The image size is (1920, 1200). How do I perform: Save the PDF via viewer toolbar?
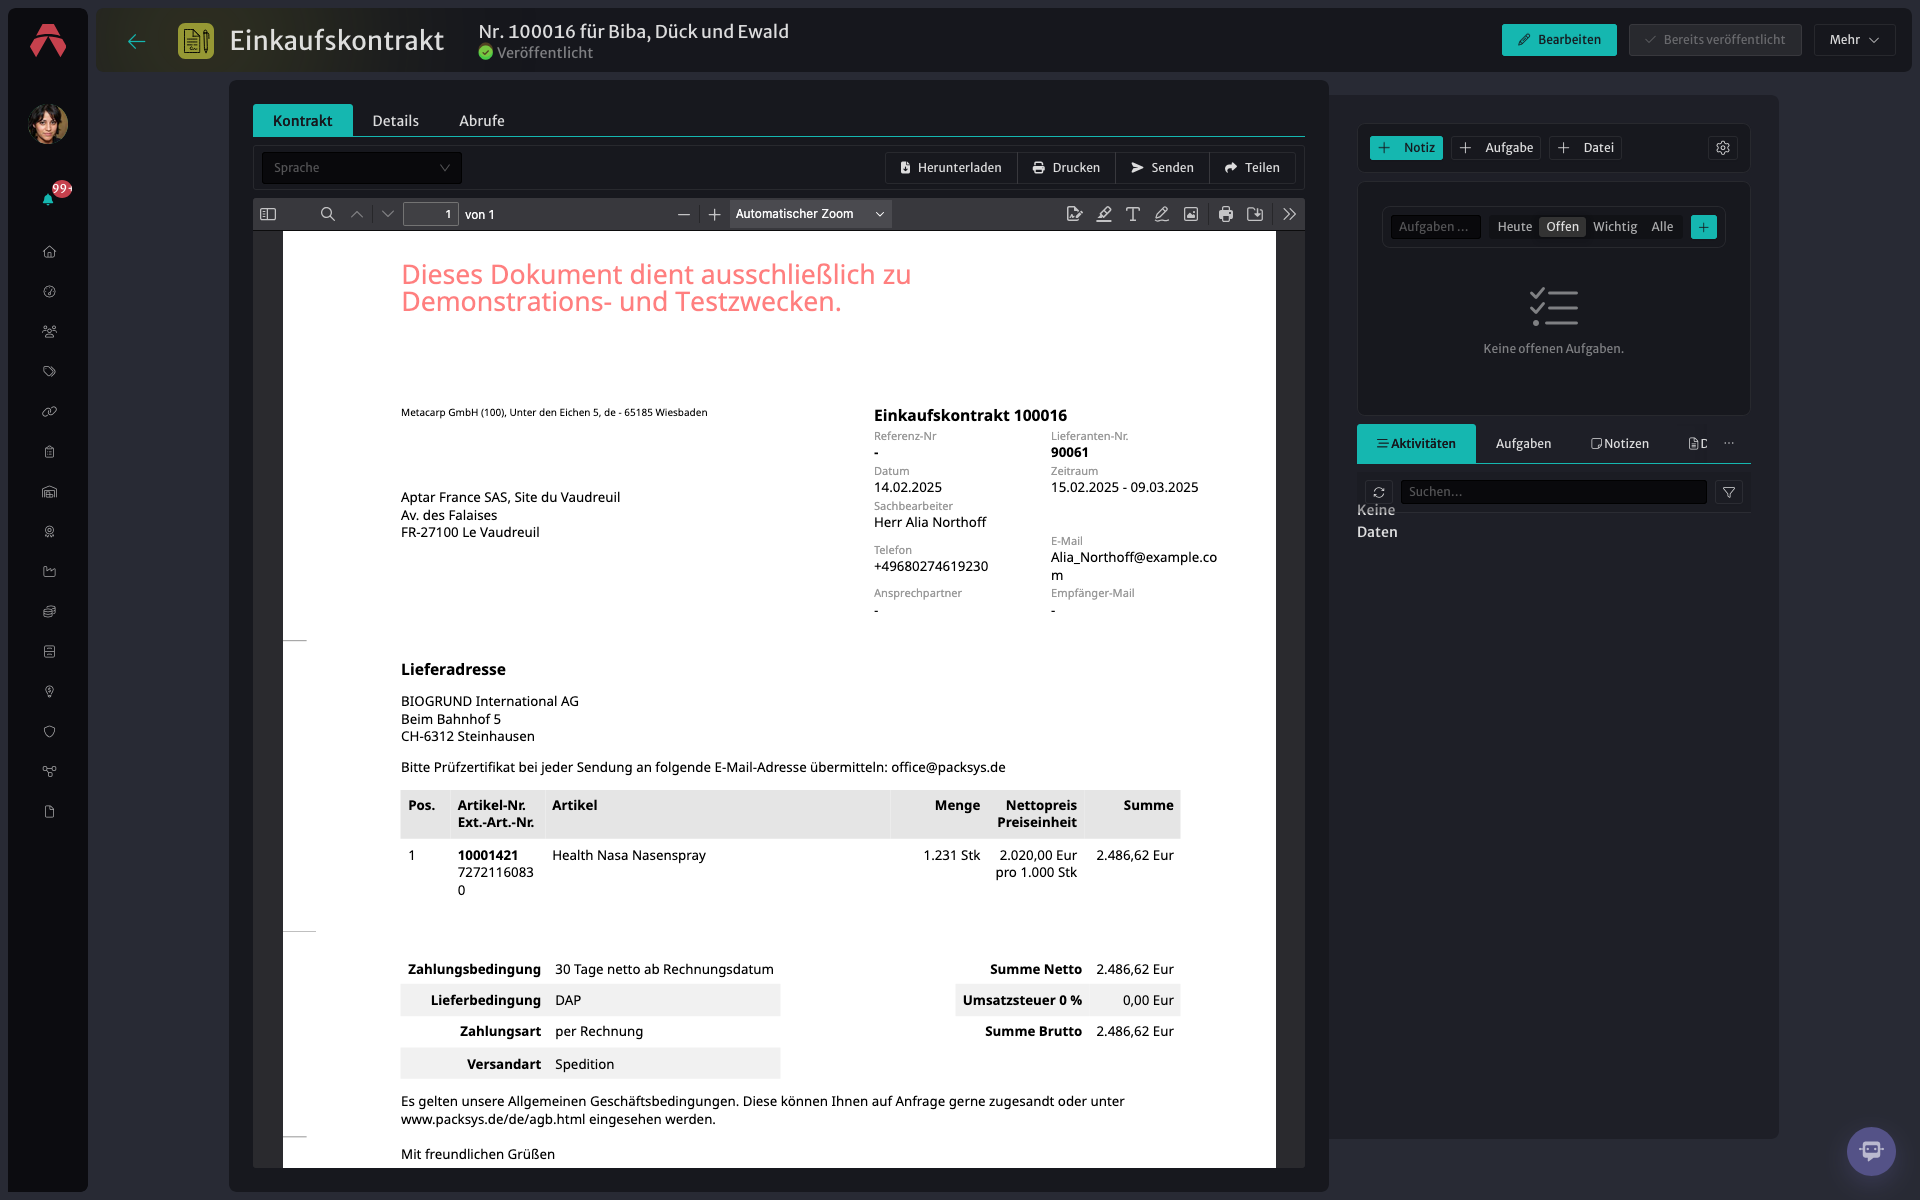point(1255,214)
